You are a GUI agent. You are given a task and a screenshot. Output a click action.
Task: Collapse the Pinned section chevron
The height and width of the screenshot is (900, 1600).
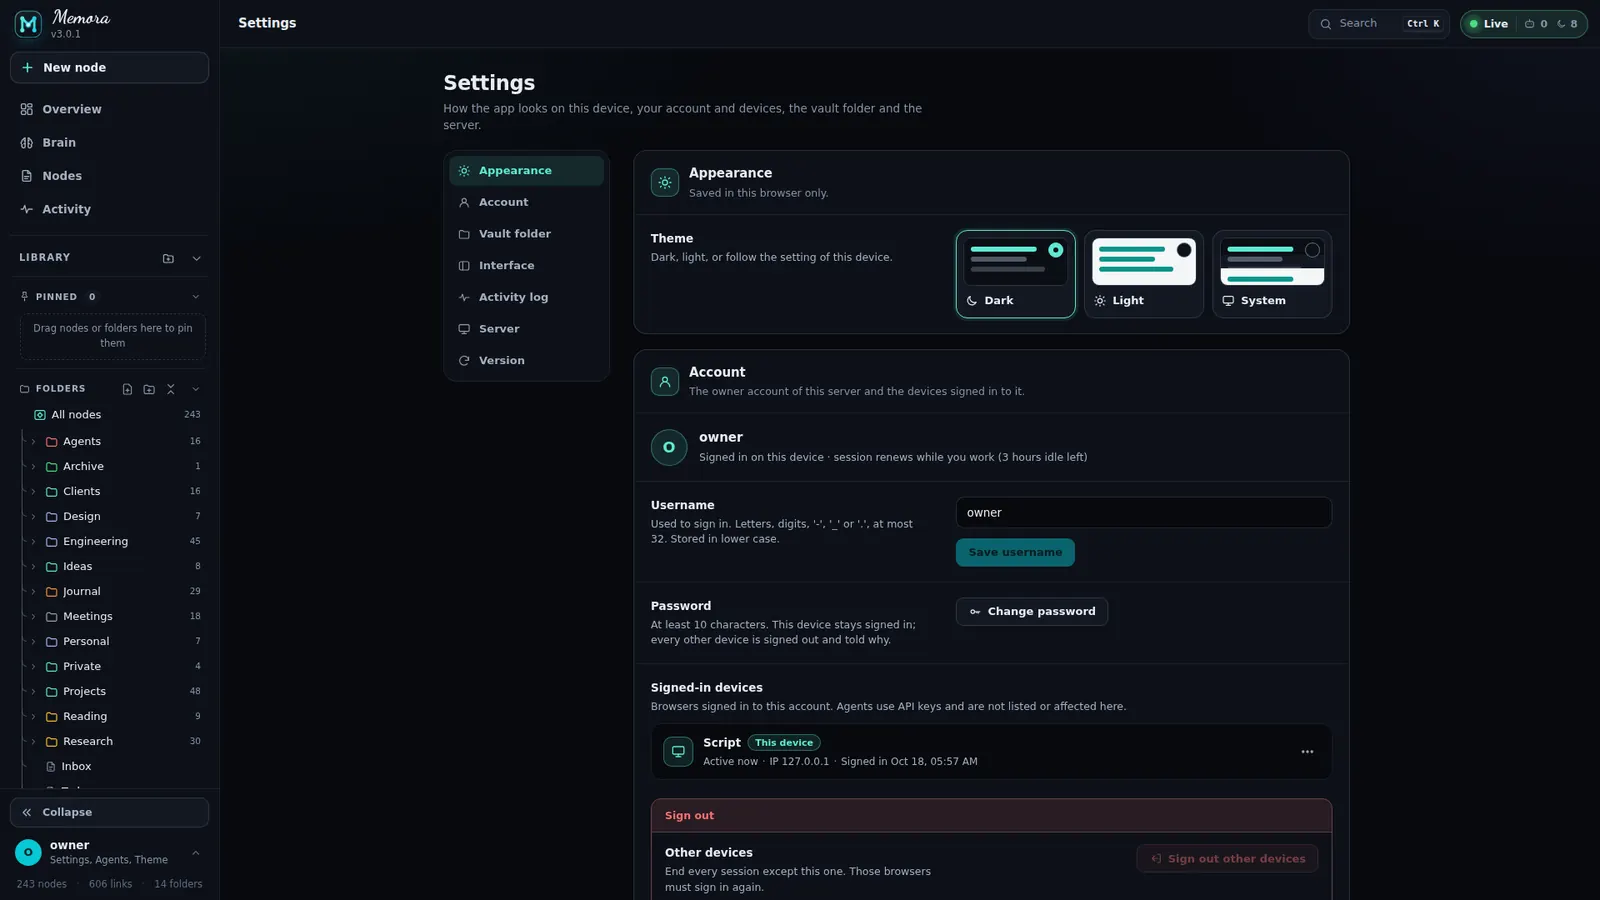[196, 297]
